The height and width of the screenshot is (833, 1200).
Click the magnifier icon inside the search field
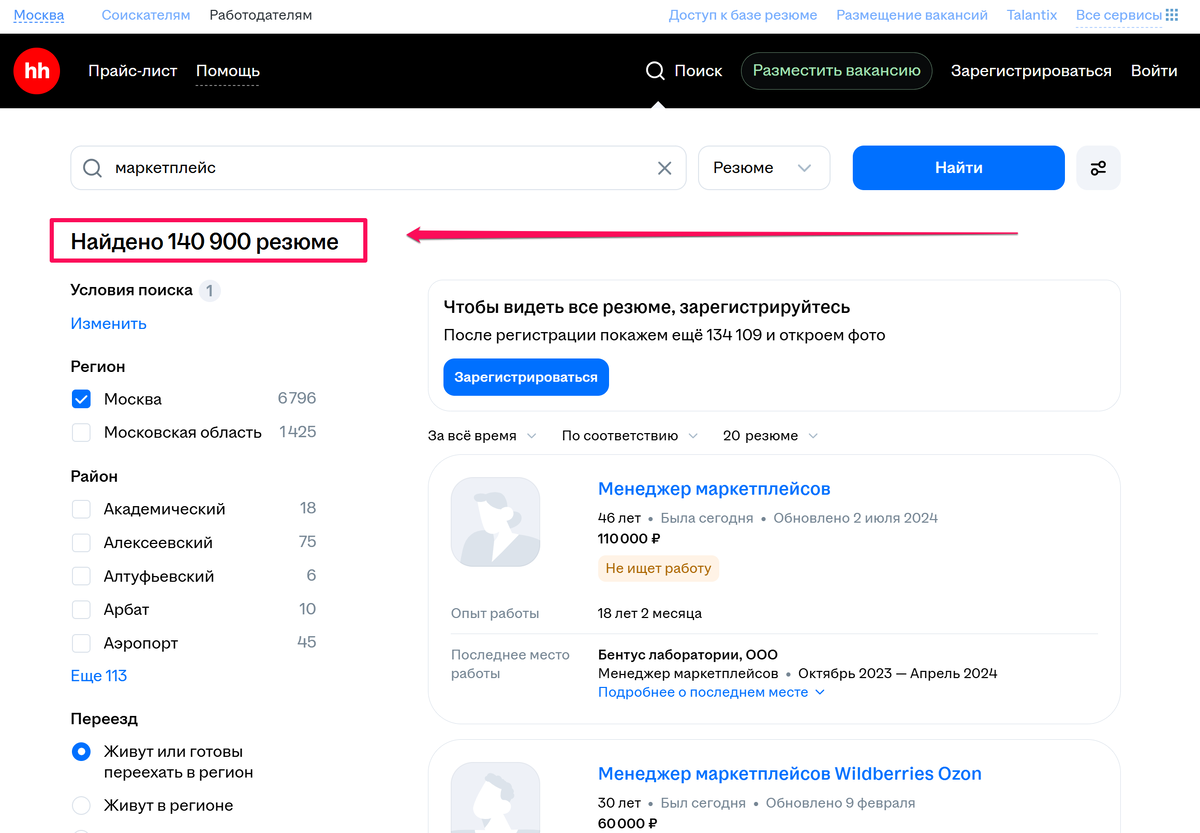(x=92, y=167)
